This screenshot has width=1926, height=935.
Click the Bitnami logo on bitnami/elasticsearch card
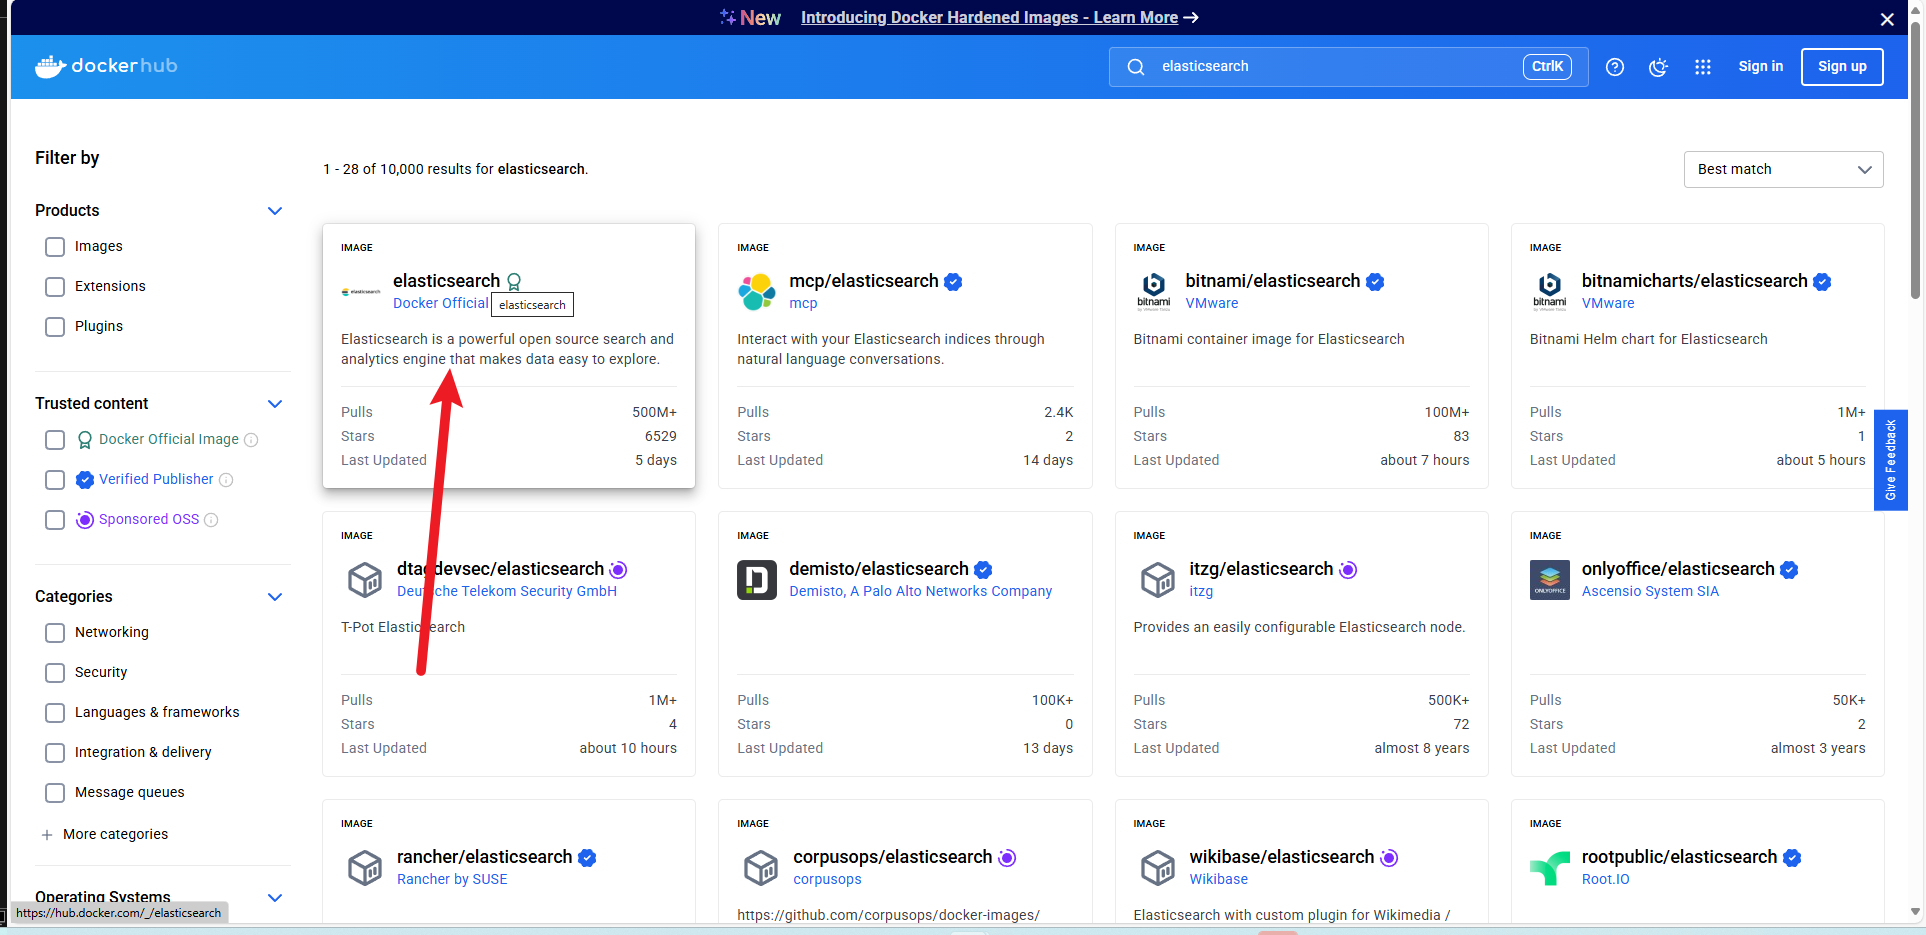[x=1153, y=290]
